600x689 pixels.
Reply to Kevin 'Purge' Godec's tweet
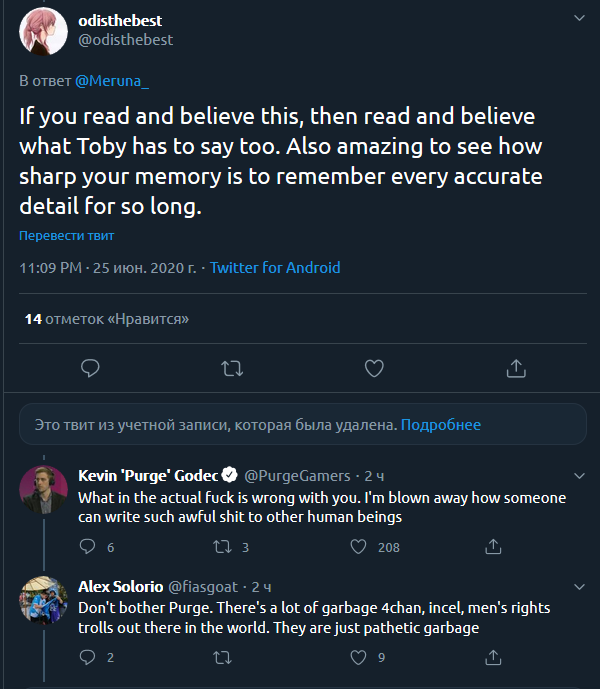(x=87, y=547)
